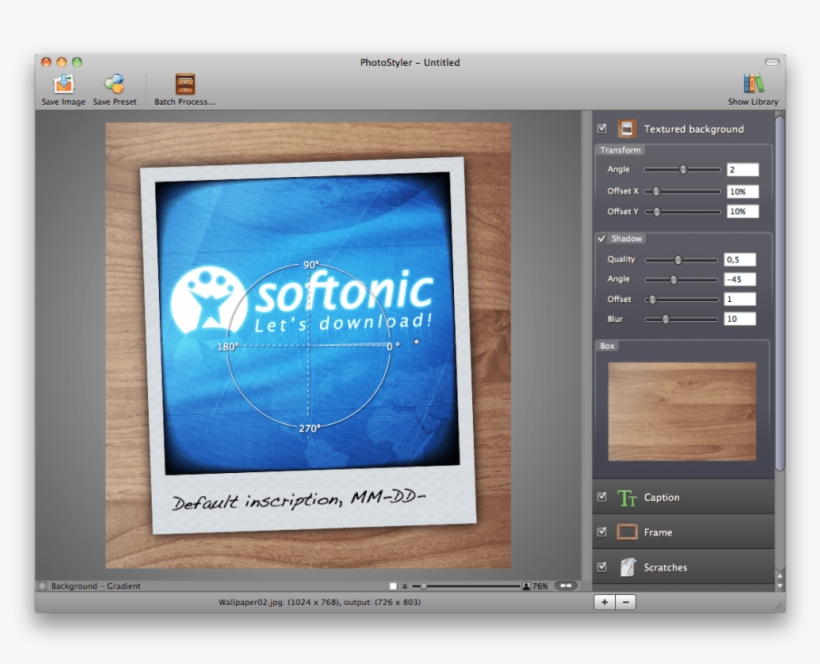Viewport: 820px width, 664px height.
Task: Disable the Scratches effect checkbox
Action: [602, 567]
